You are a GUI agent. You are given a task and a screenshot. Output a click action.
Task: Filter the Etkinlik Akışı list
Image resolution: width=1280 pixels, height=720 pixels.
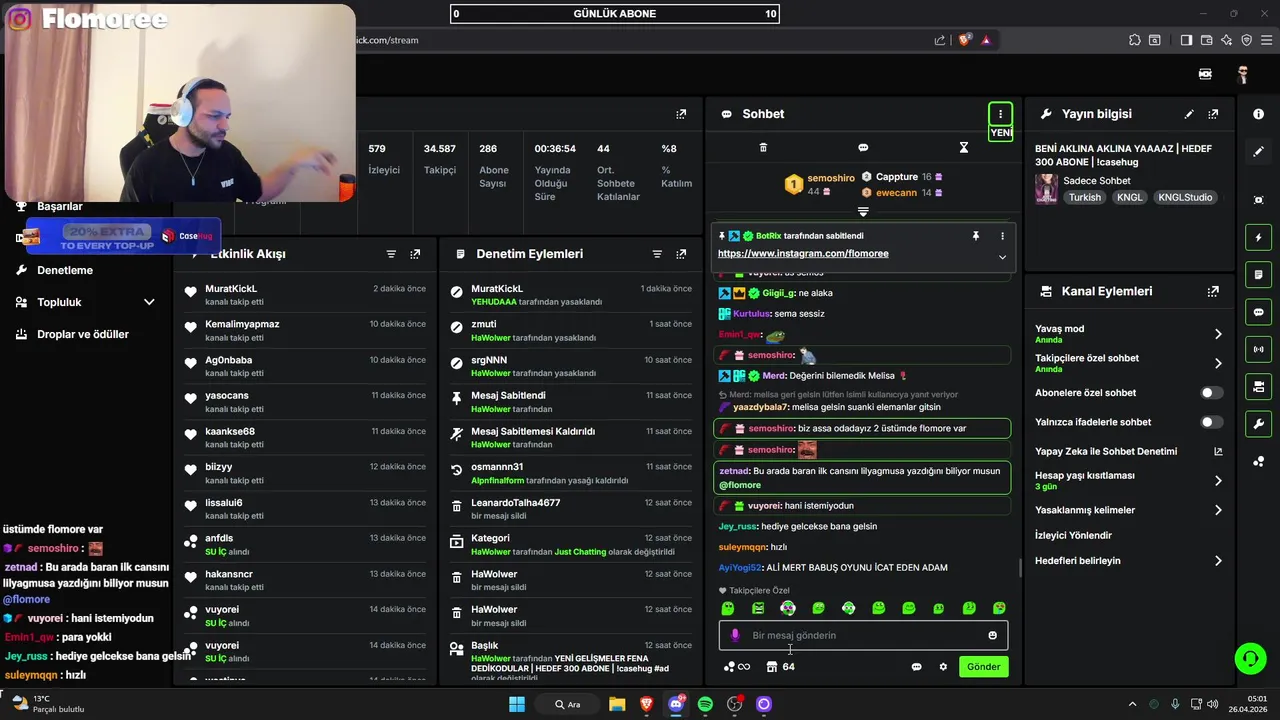click(x=391, y=254)
